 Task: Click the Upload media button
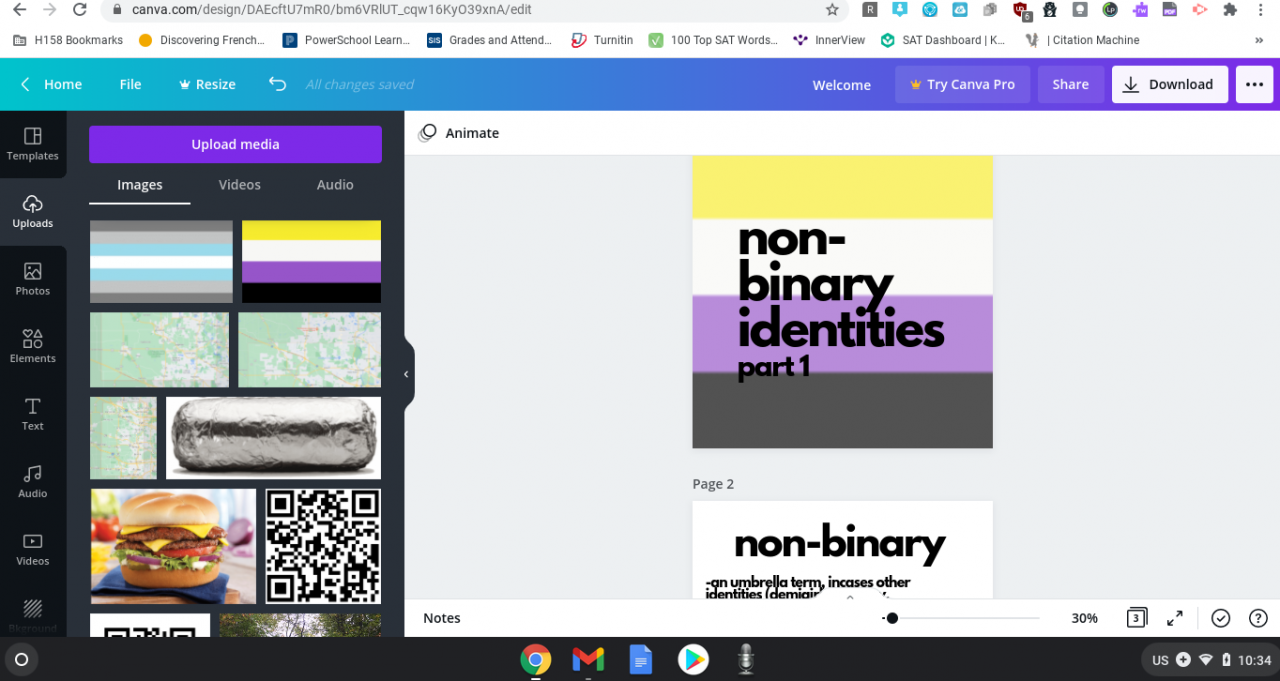tap(235, 144)
